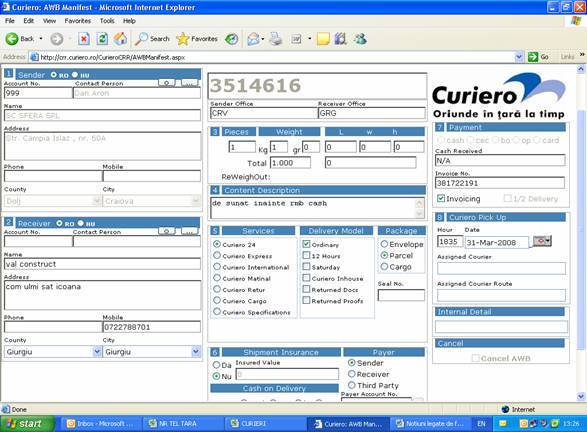This screenshot has width=587, height=432.
Task: Click the Back navigation arrow icon
Action: click(x=12, y=39)
